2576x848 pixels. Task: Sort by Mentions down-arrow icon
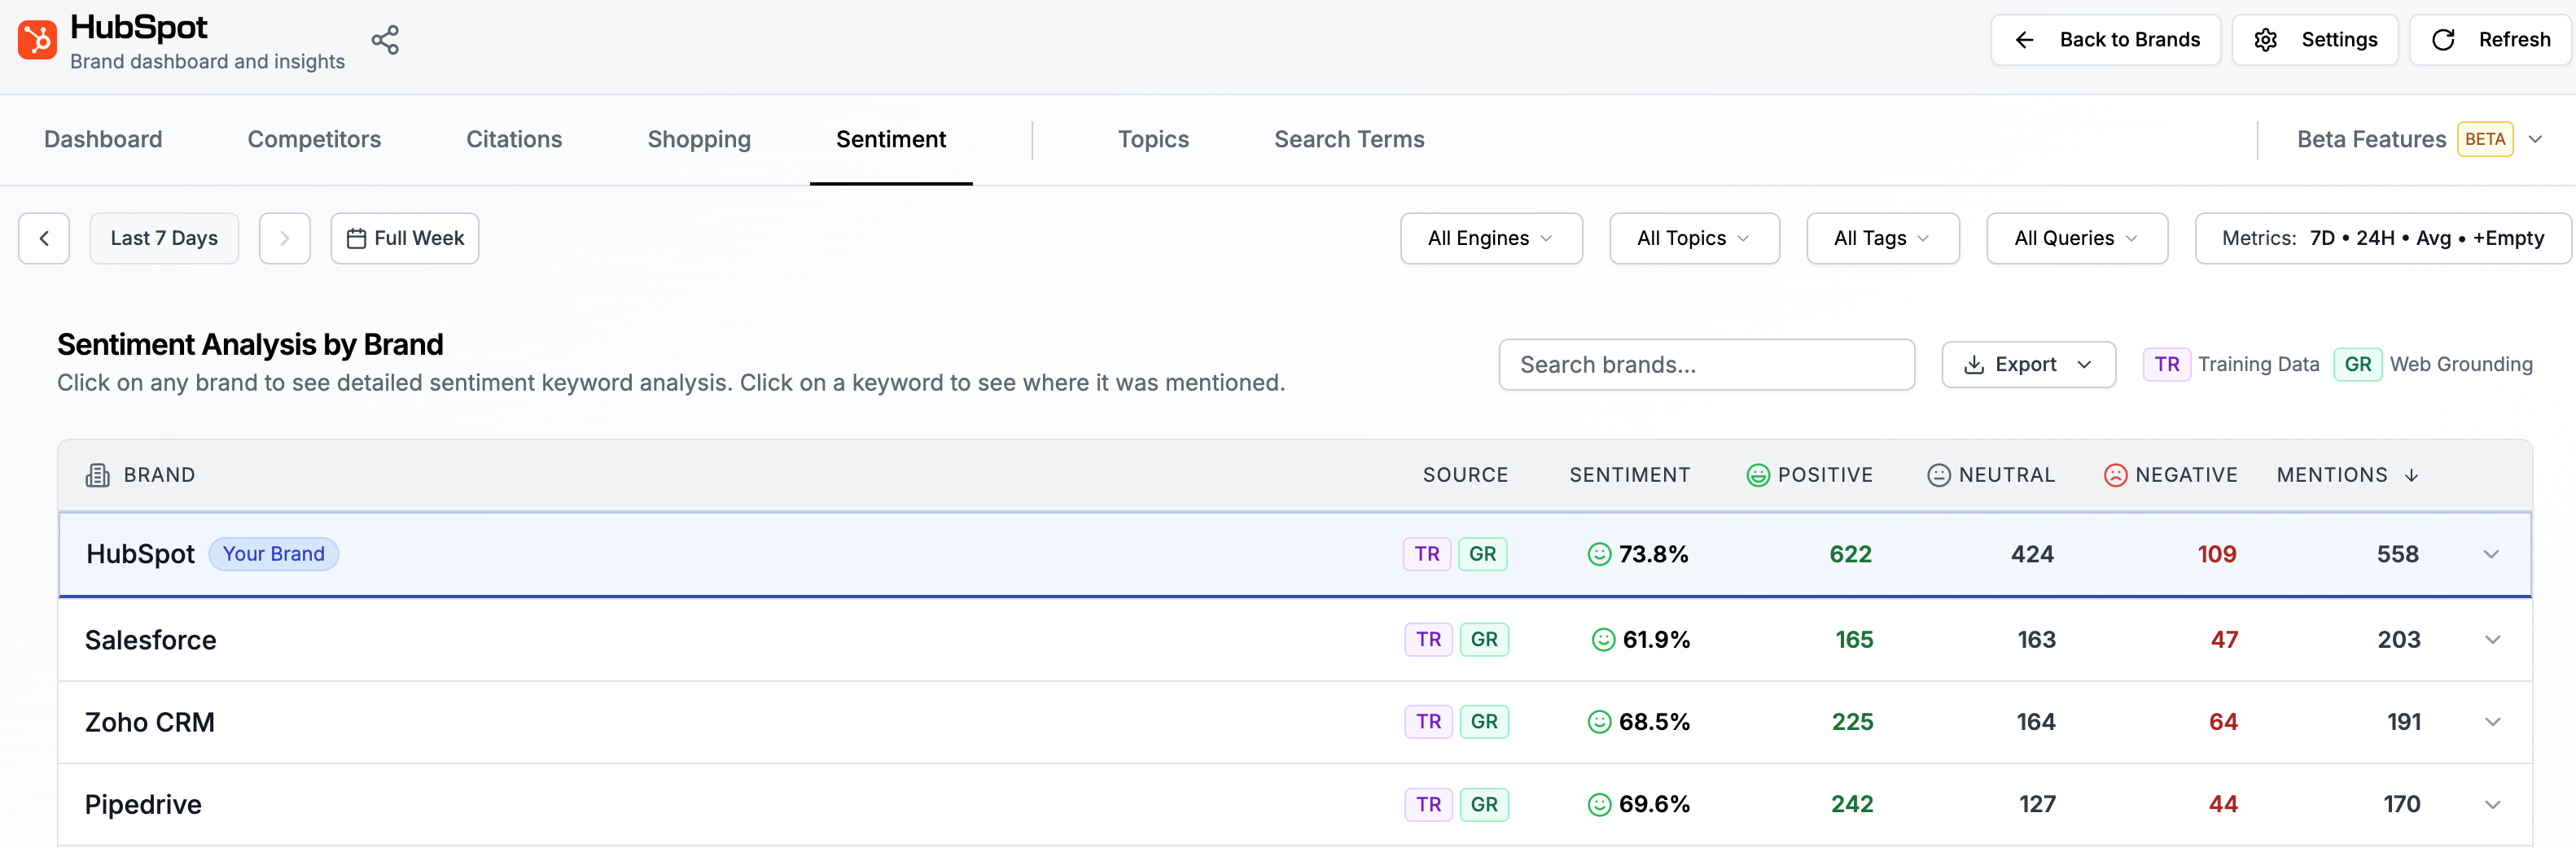pyautogui.click(x=2411, y=475)
